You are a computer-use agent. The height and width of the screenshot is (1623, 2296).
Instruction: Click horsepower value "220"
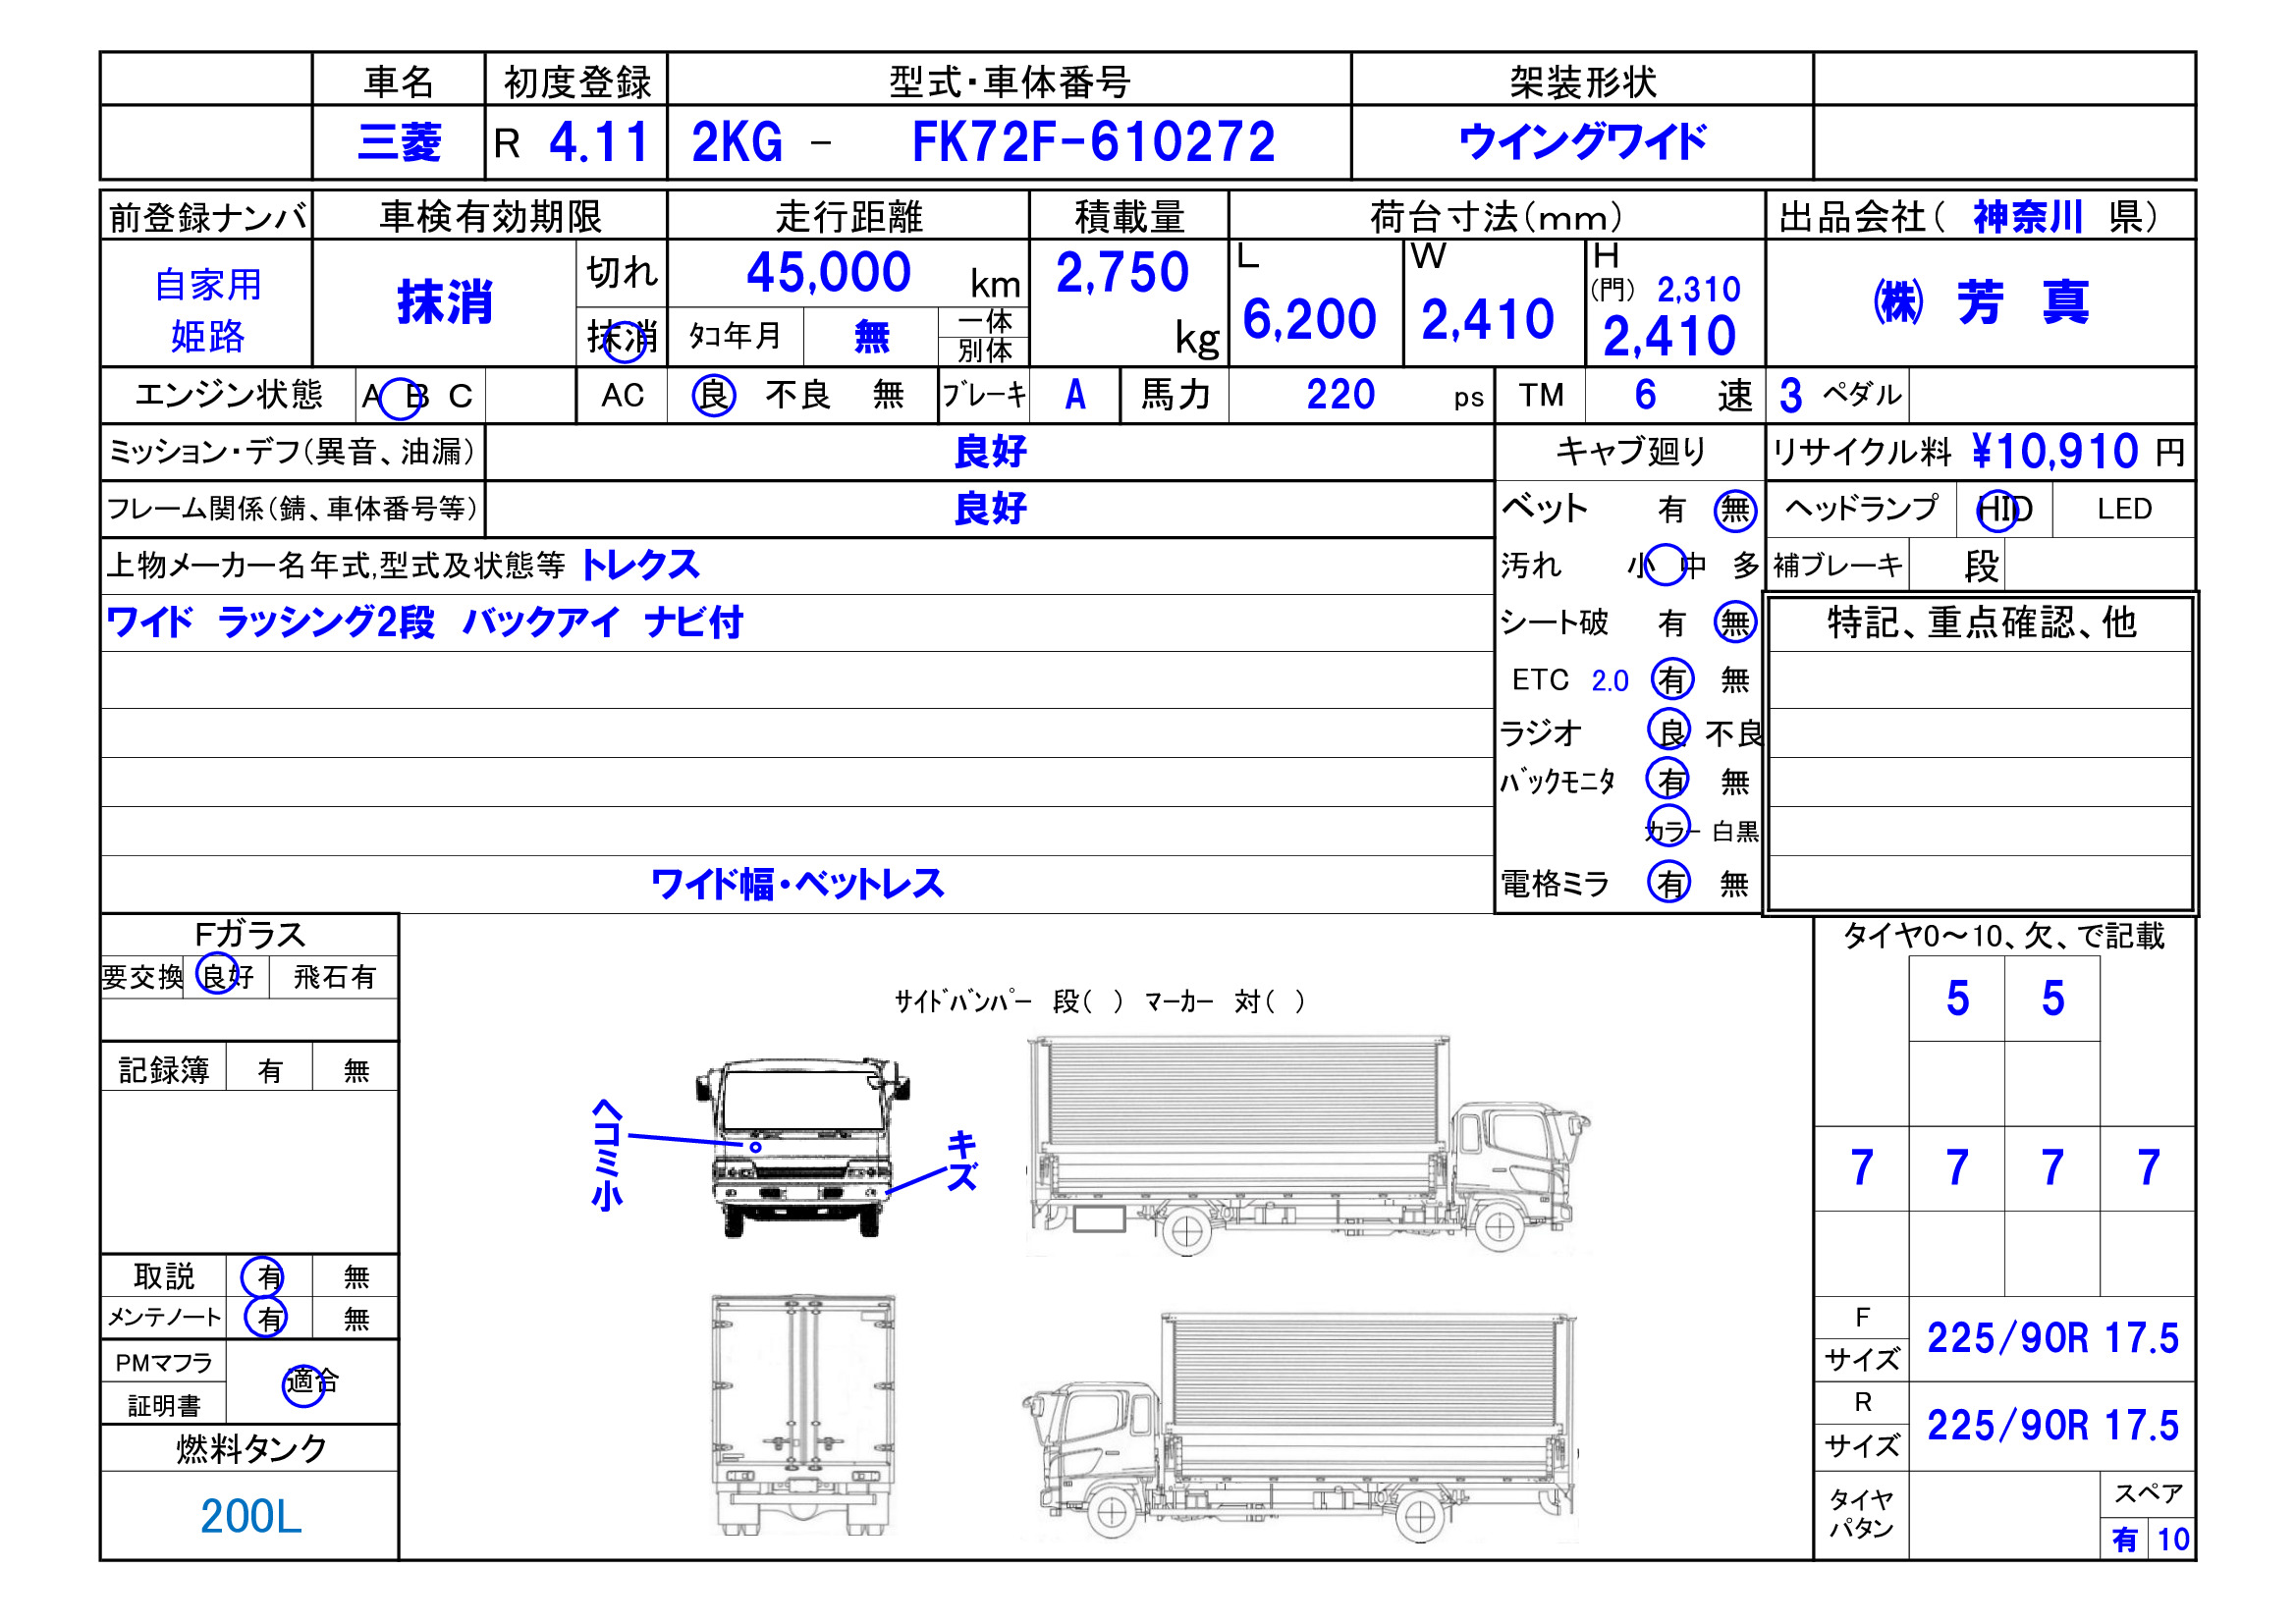pos(1340,395)
